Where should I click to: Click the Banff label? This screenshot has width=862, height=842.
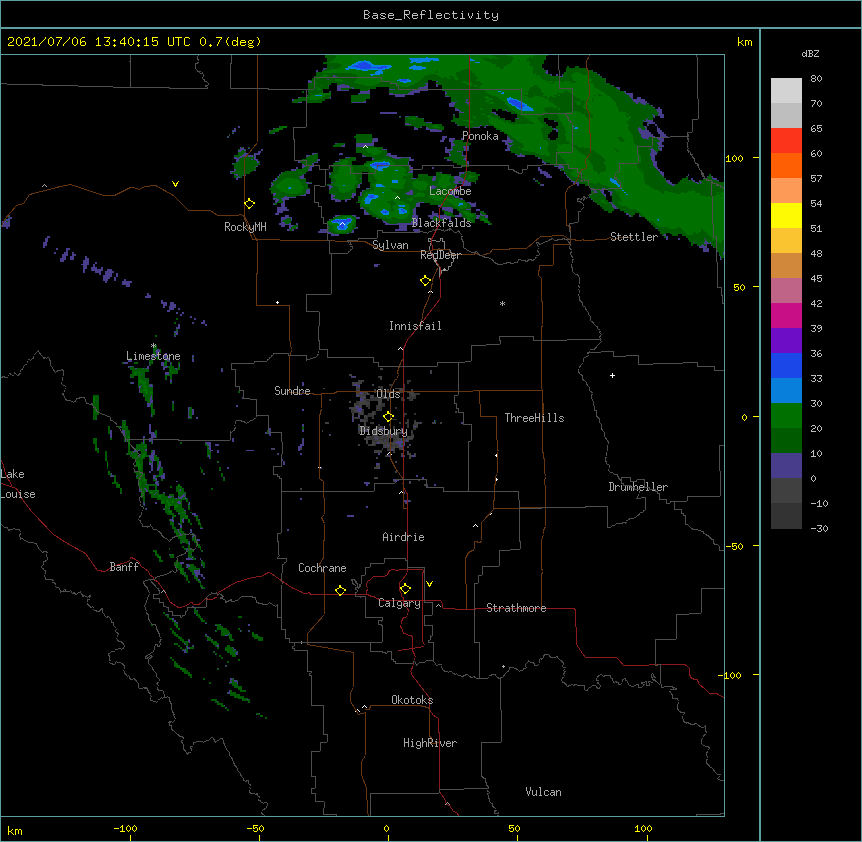[x=124, y=567]
